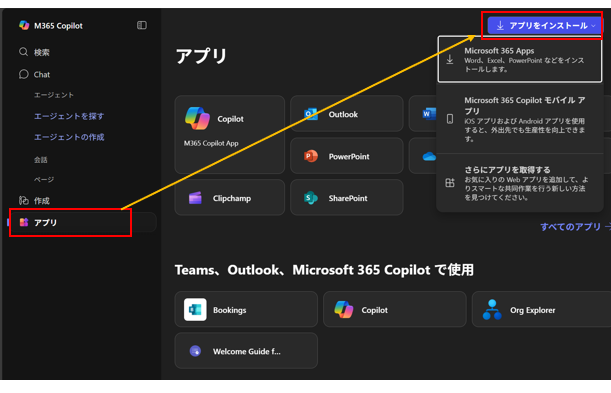Click the Clipchamp icon

(195, 198)
